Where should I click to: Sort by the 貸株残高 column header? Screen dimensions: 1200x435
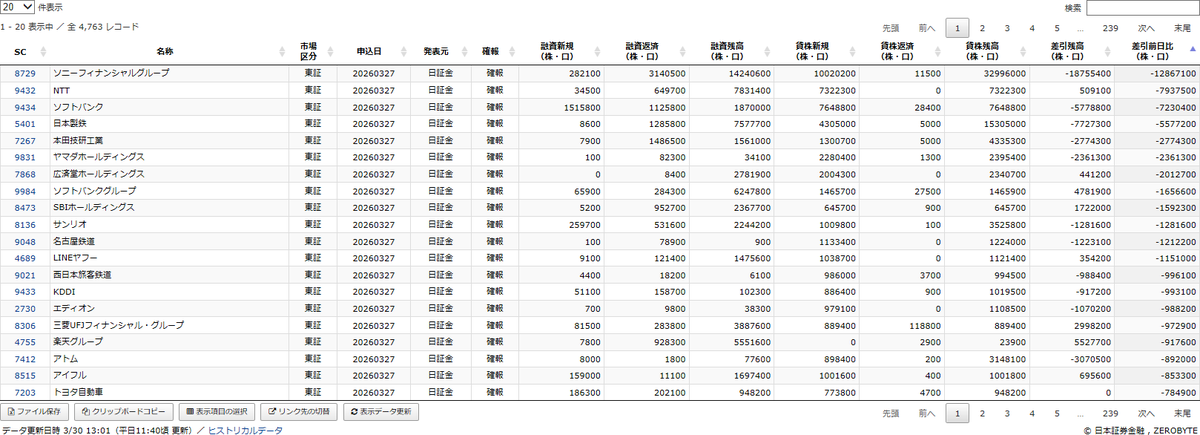(988, 51)
